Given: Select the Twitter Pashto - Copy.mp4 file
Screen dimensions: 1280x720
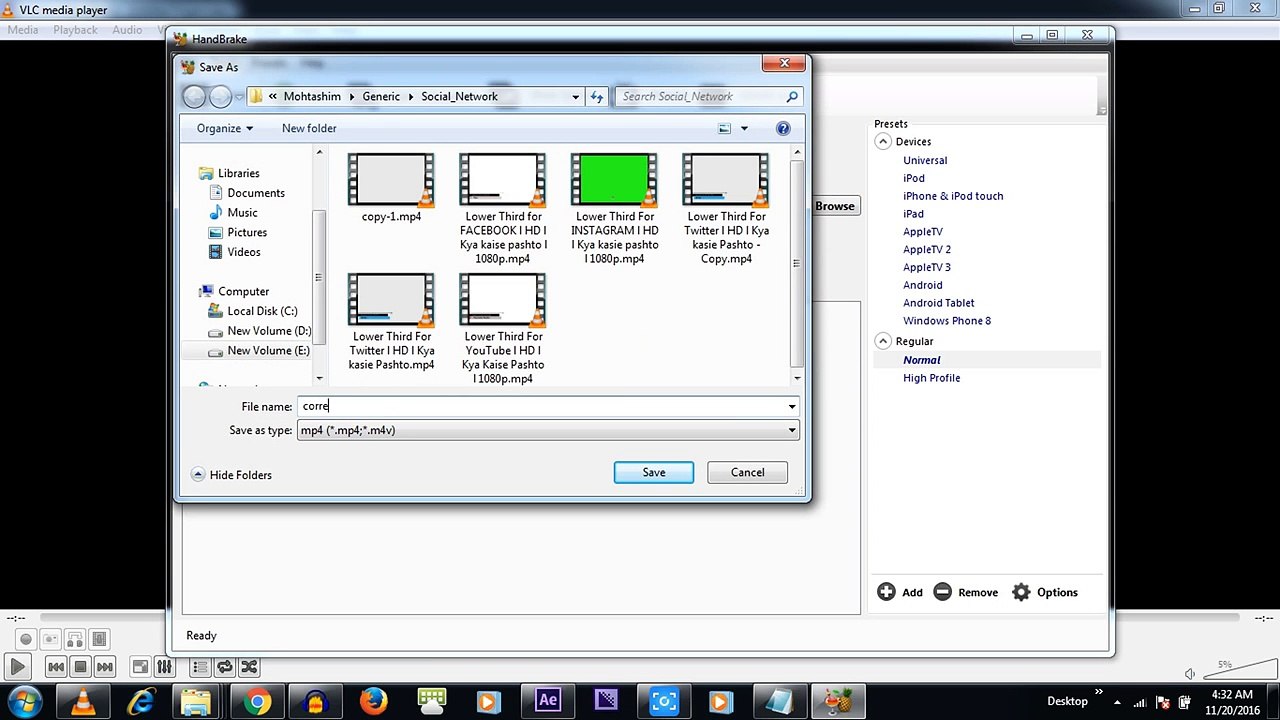Looking at the screenshot, I should click(x=726, y=208).
